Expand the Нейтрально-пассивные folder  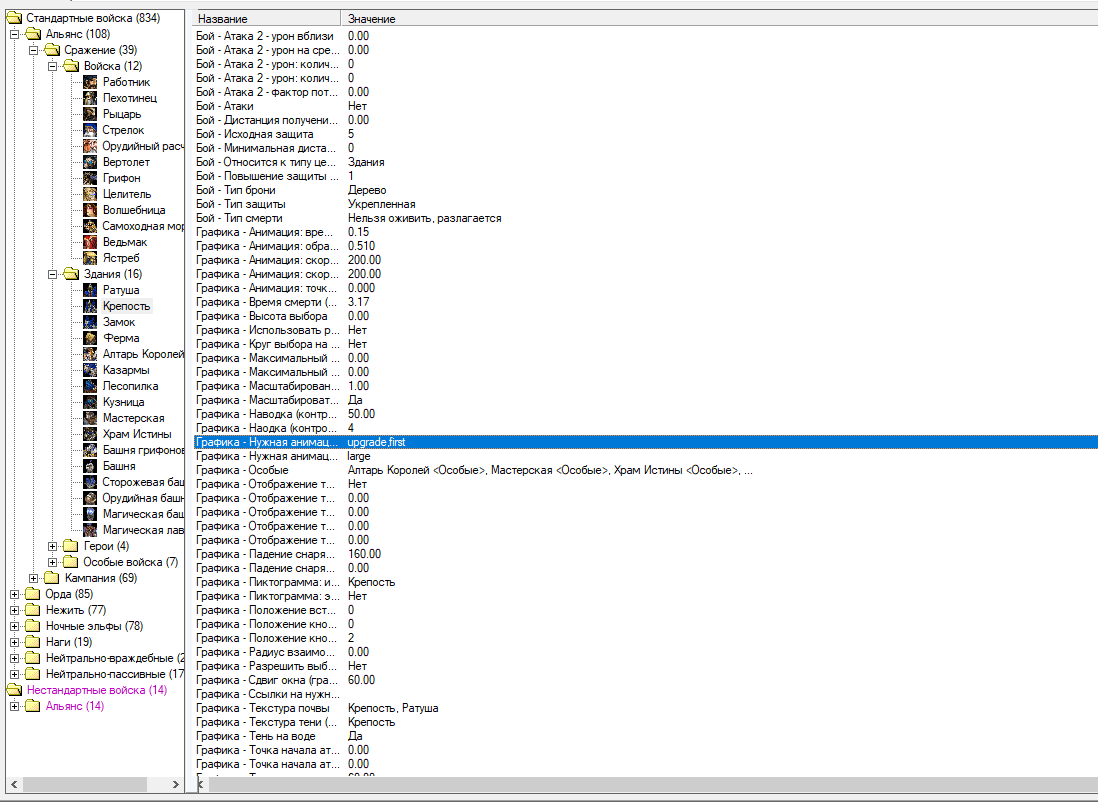14,675
